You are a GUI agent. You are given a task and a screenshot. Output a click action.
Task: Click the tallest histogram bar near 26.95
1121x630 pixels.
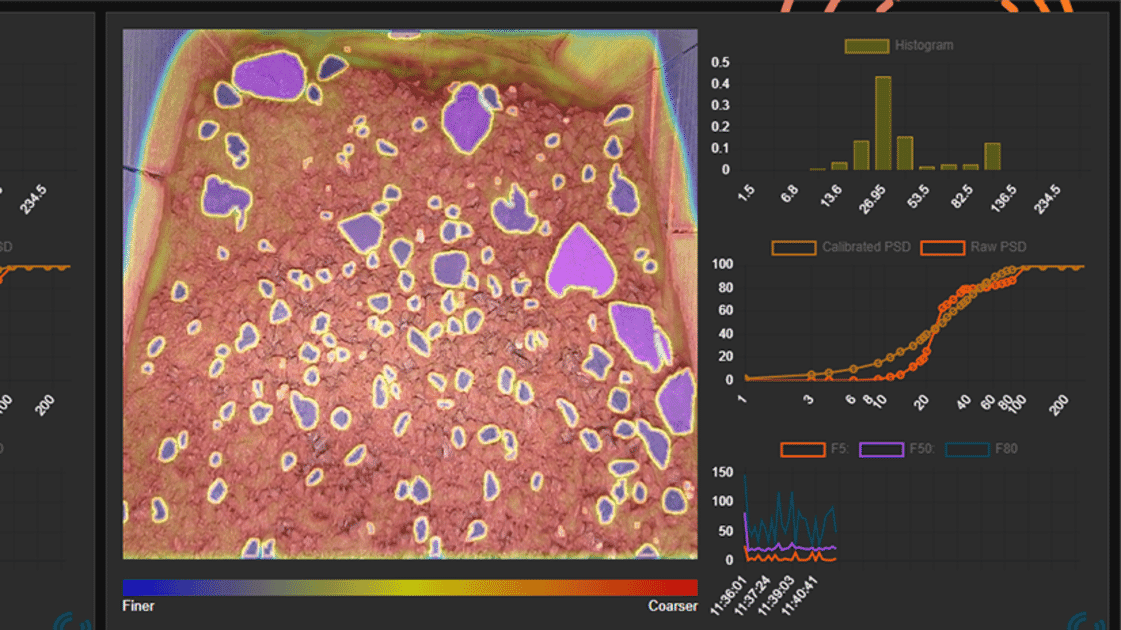[x=883, y=123]
